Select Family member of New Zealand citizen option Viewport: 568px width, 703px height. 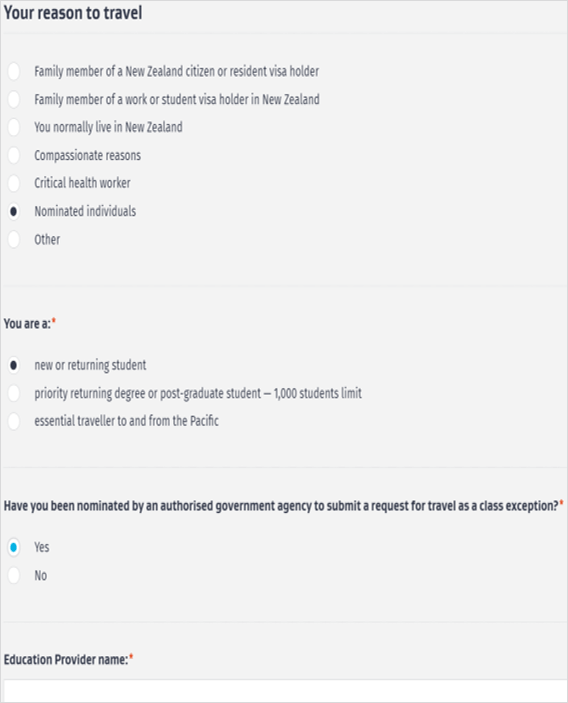[13, 71]
